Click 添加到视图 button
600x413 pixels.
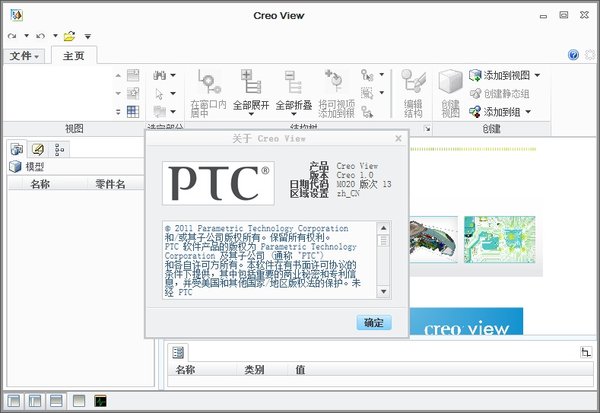click(499, 75)
